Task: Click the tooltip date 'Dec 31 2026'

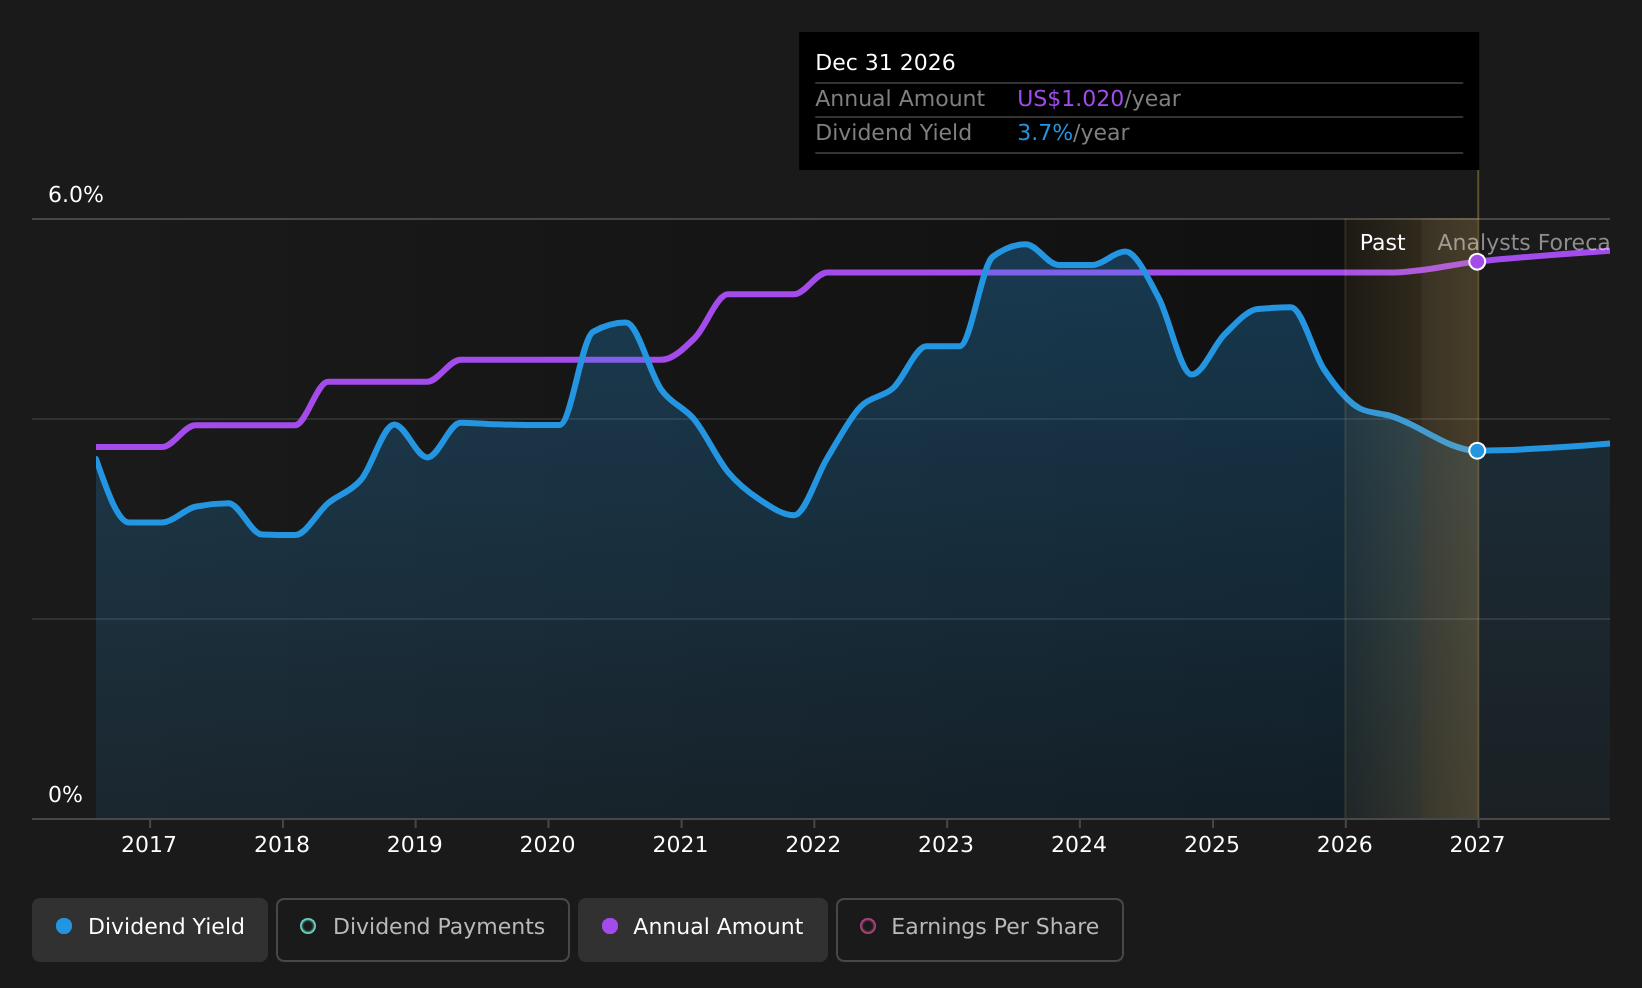Action: 885,63
